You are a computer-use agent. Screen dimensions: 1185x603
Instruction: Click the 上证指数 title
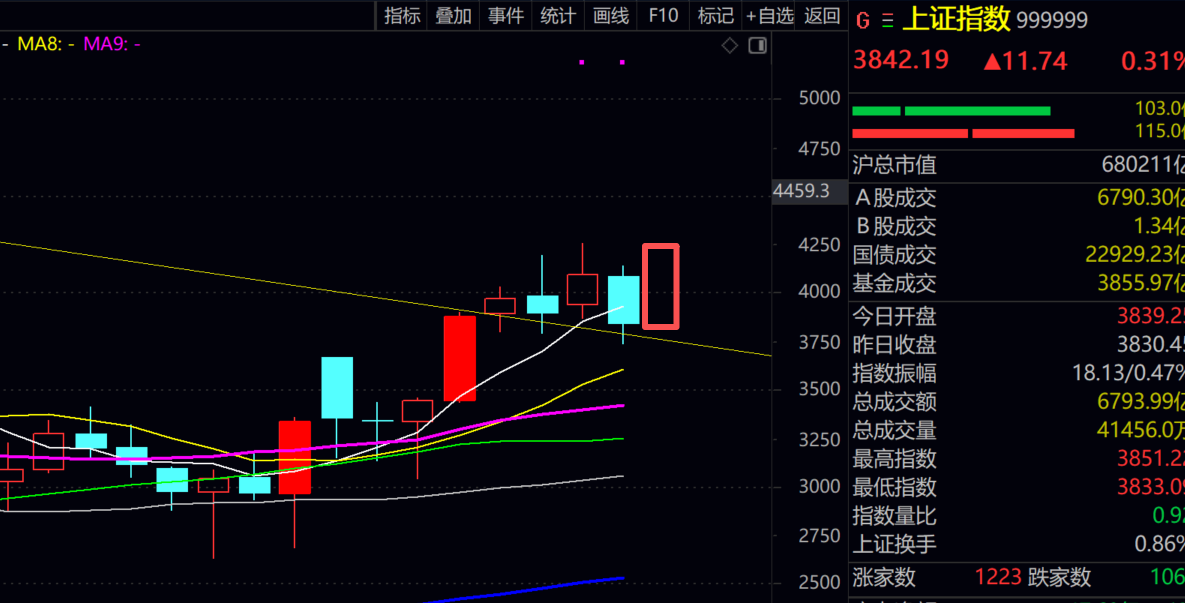[x=957, y=20]
